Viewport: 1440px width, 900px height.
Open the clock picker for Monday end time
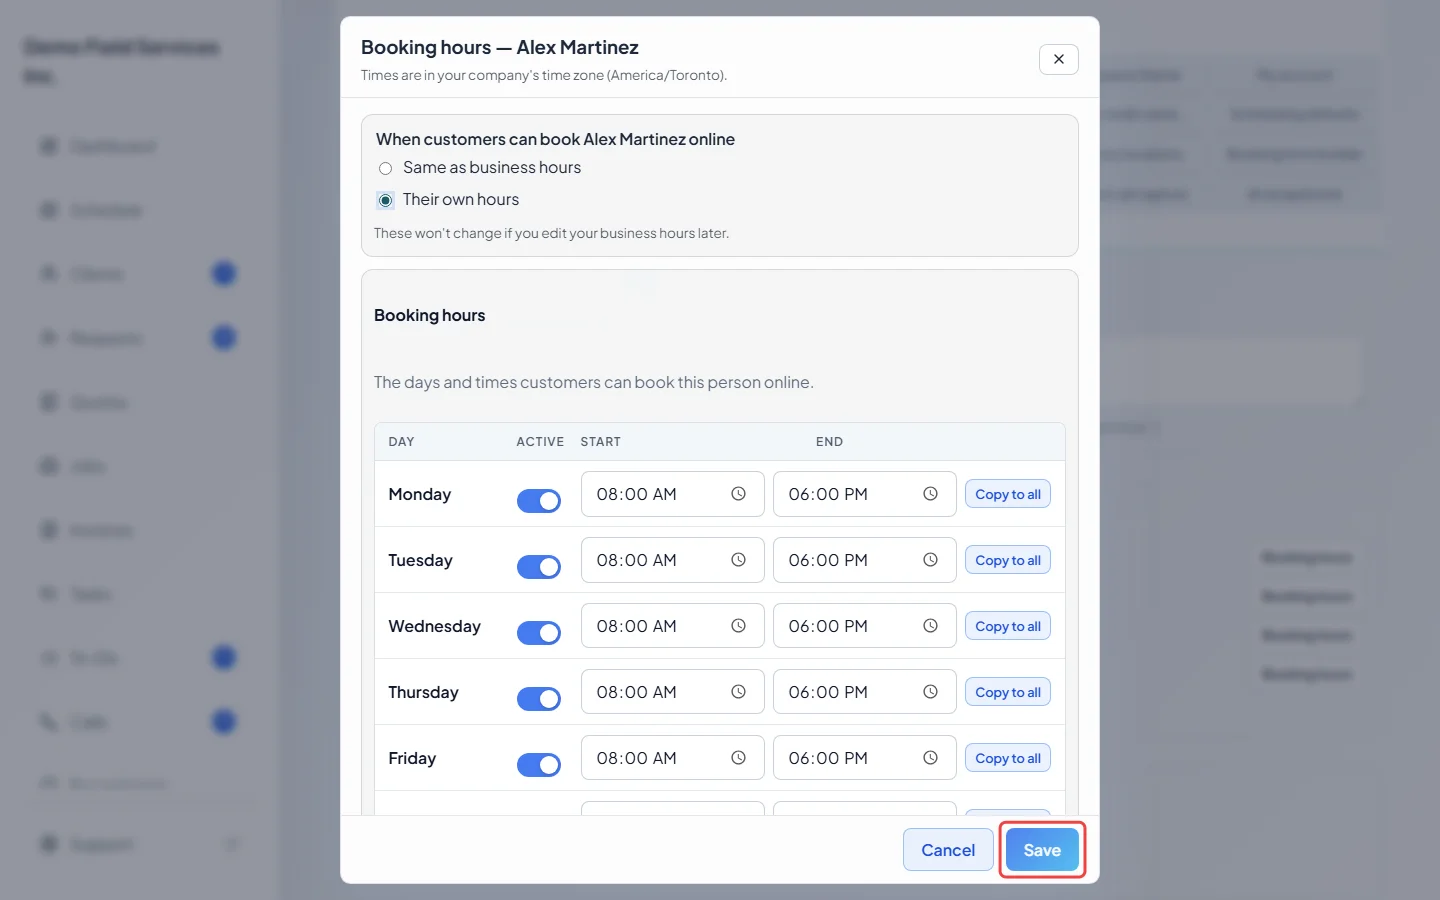pos(930,494)
